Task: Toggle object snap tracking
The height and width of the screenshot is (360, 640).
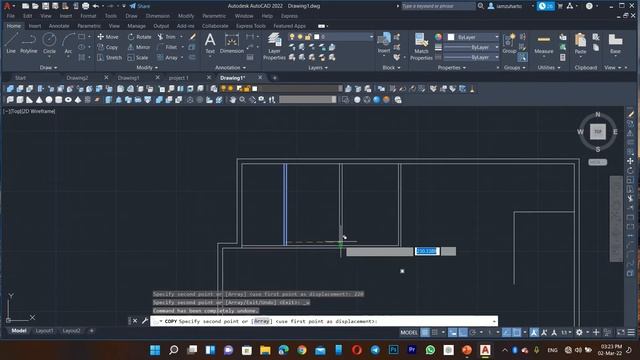Action: [x=507, y=332]
